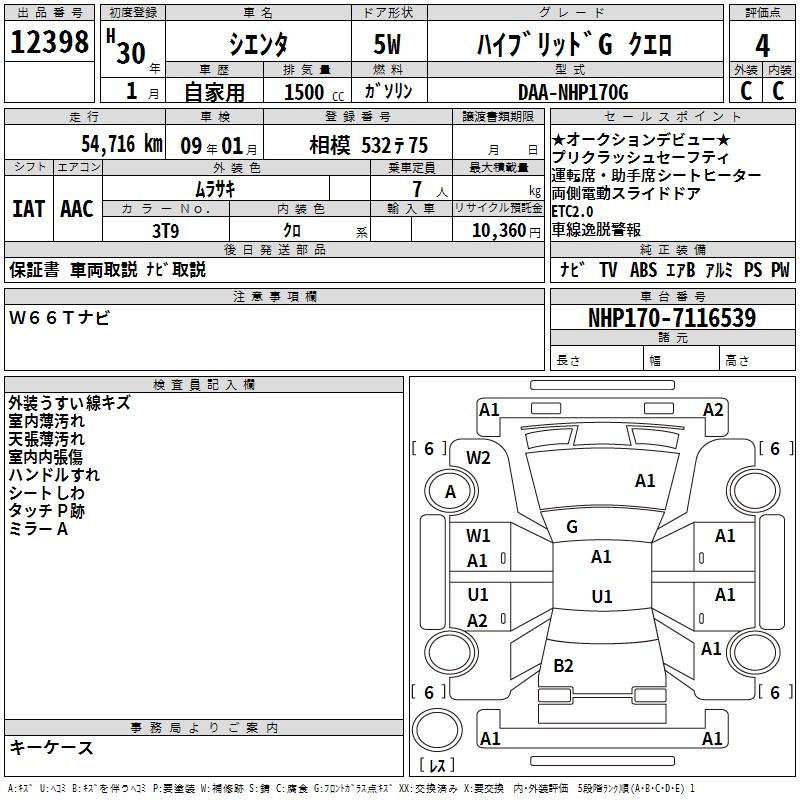Screen dimensions: 800x800
Task: Select the overall grade 4 score
Action: pos(762,46)
